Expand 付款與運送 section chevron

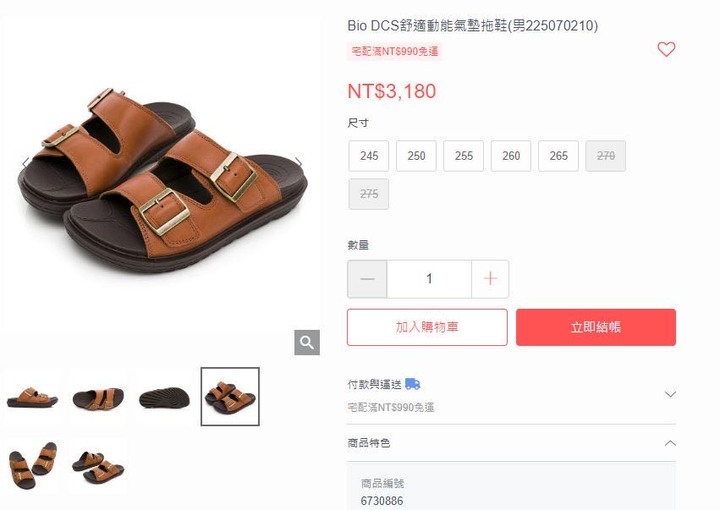tap(670, 394)
